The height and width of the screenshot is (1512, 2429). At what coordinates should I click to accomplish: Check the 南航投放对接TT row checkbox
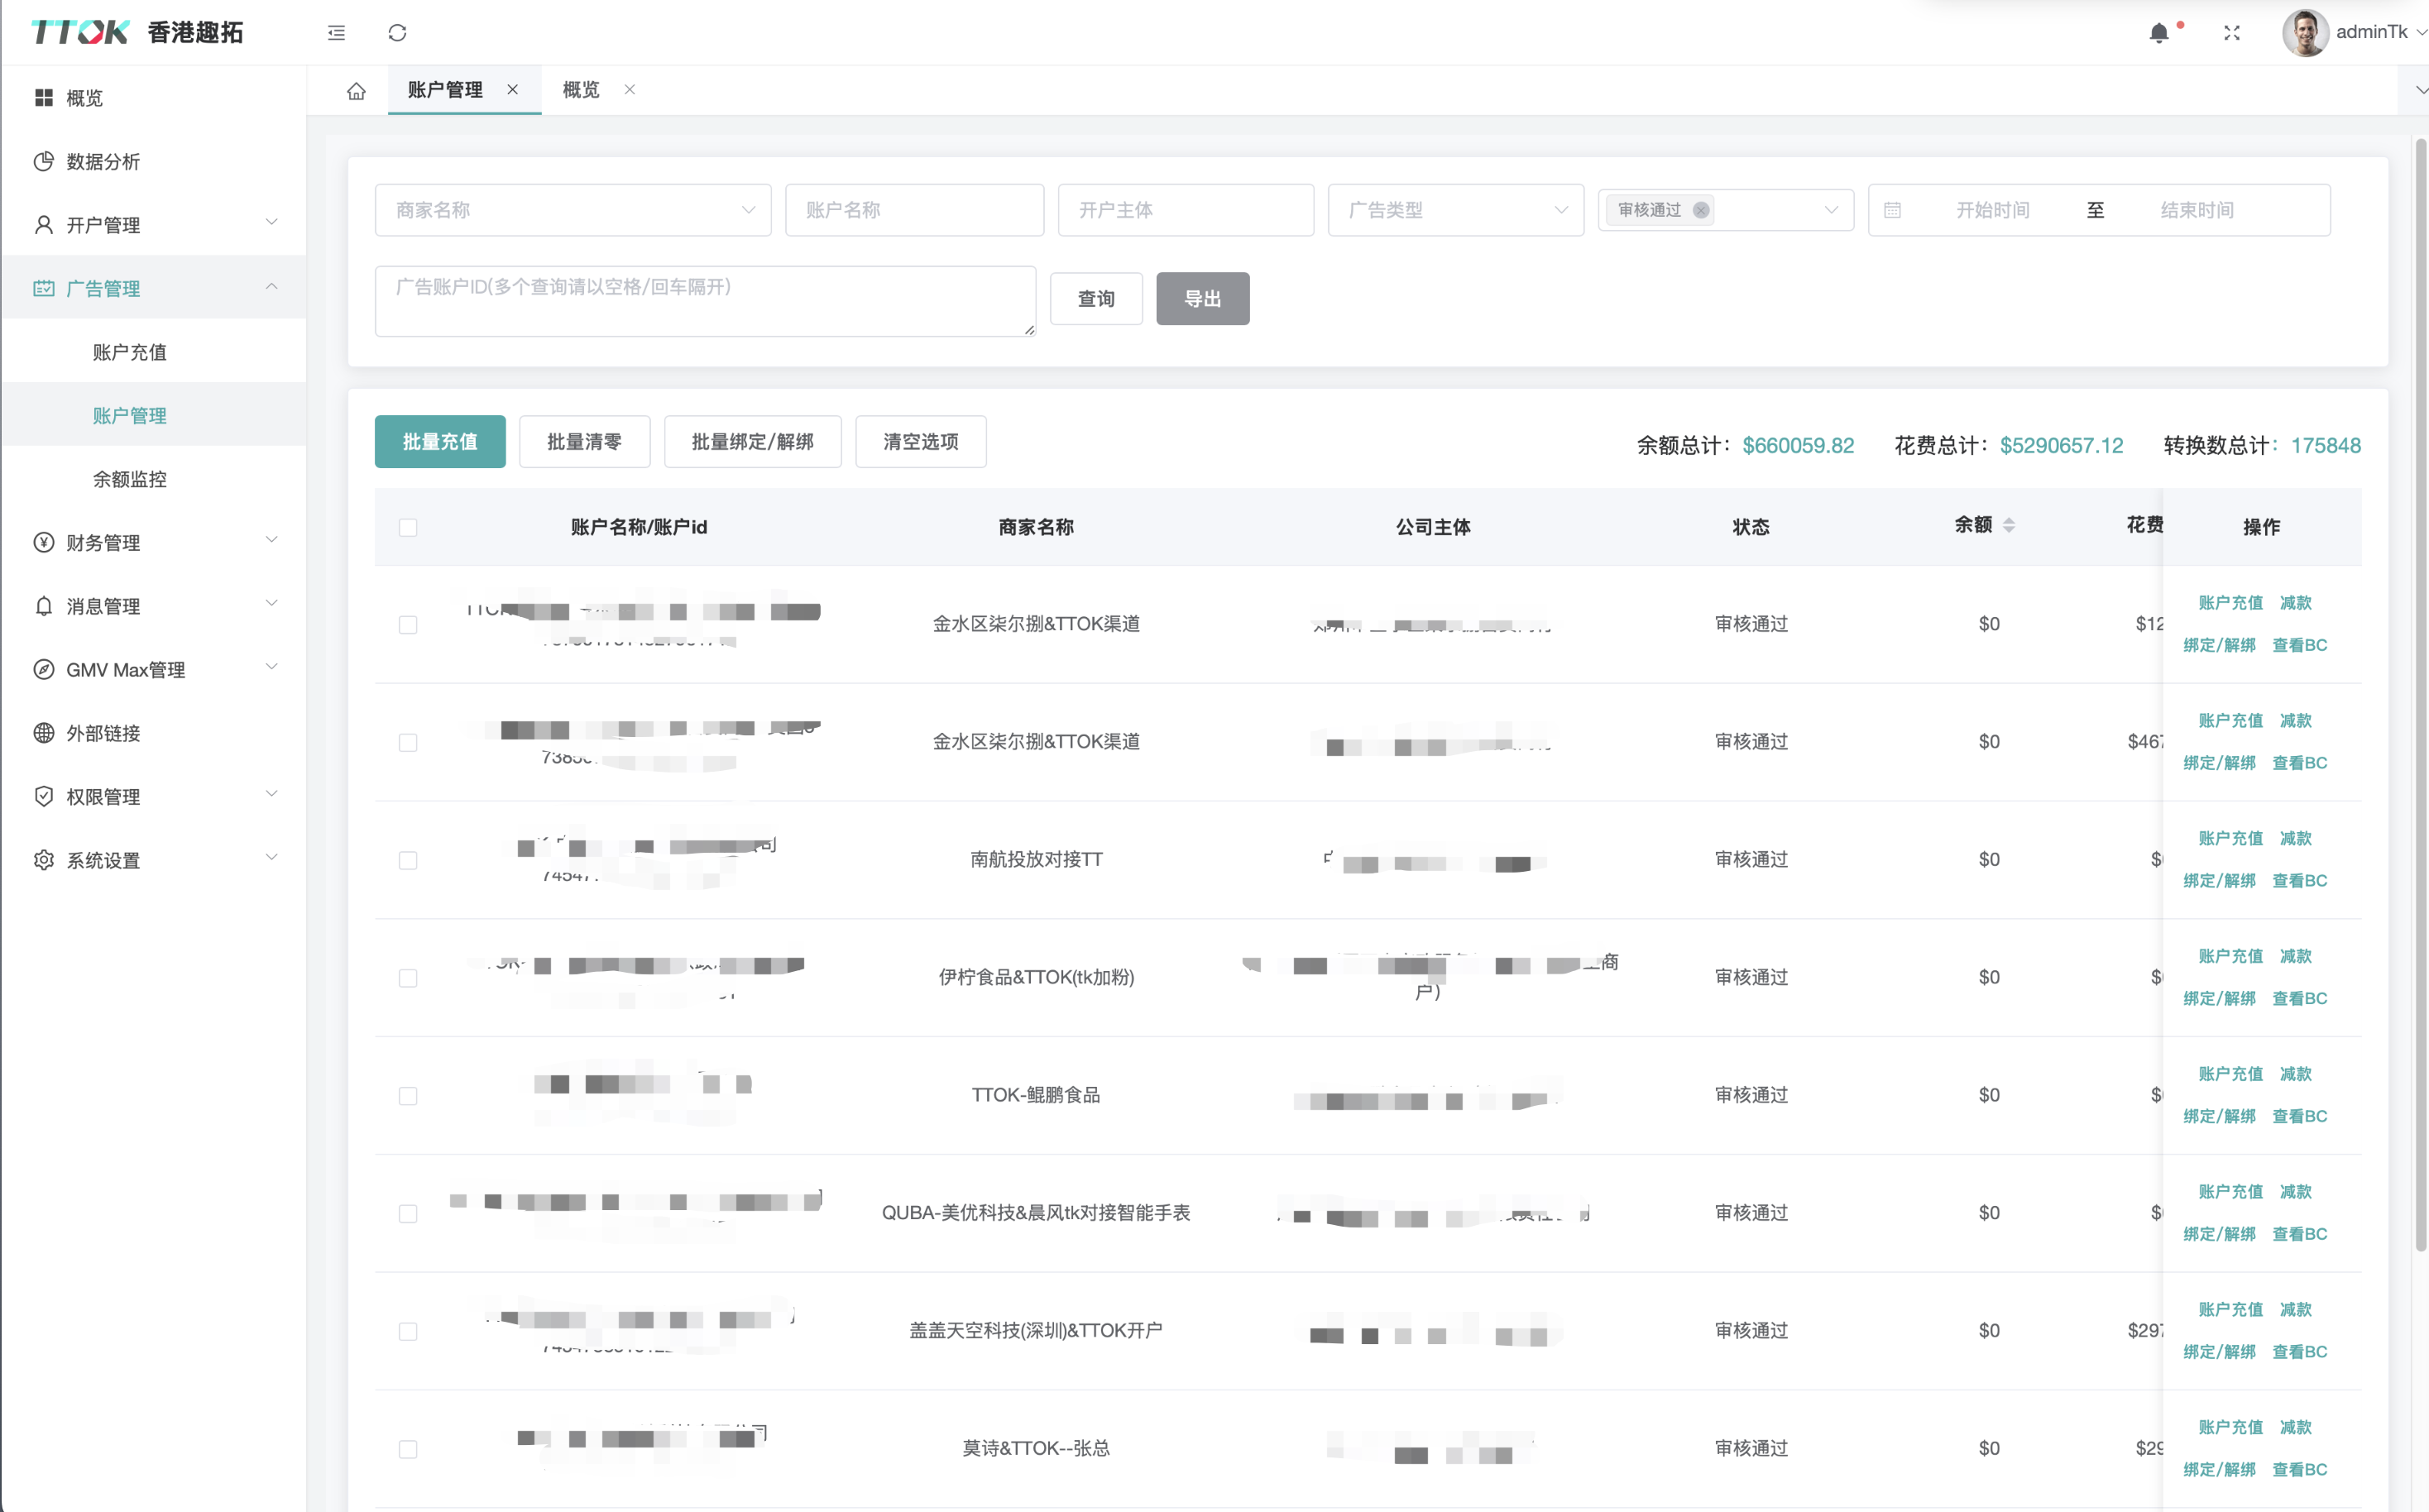tap(408, 860)
